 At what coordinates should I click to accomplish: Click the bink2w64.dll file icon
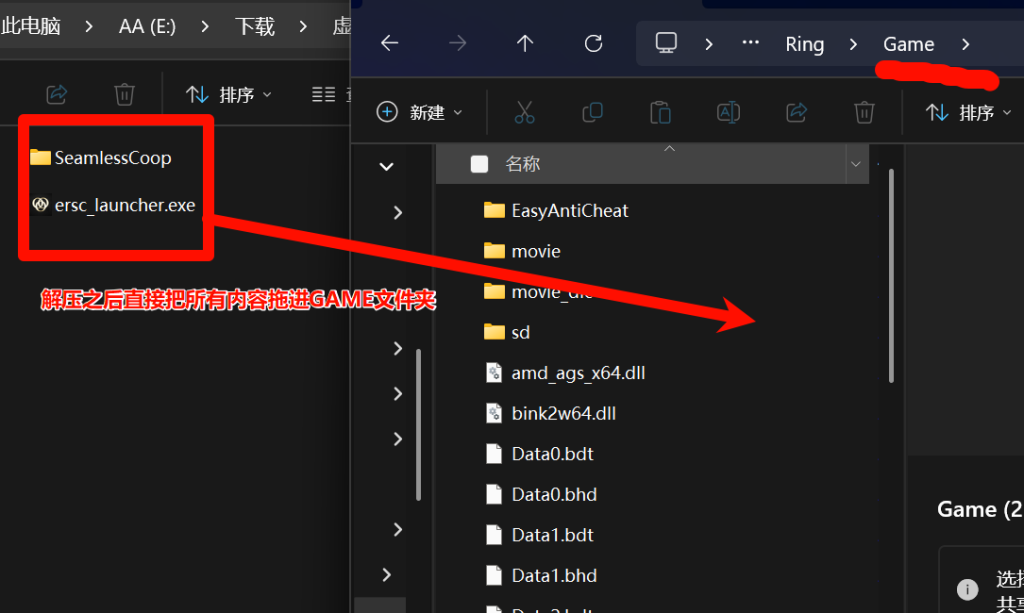point(494,413)
